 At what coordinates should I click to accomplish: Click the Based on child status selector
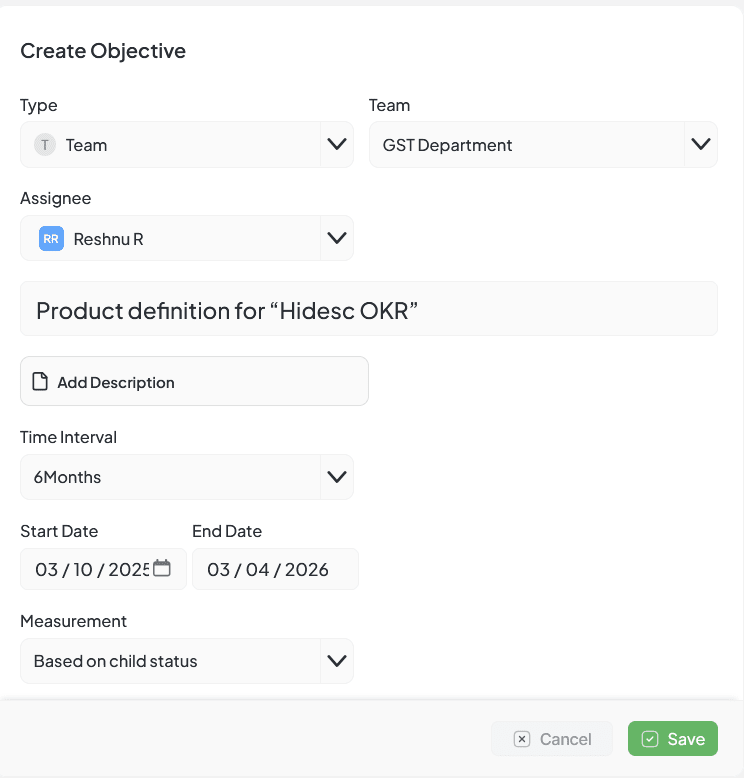click(170, 661)
